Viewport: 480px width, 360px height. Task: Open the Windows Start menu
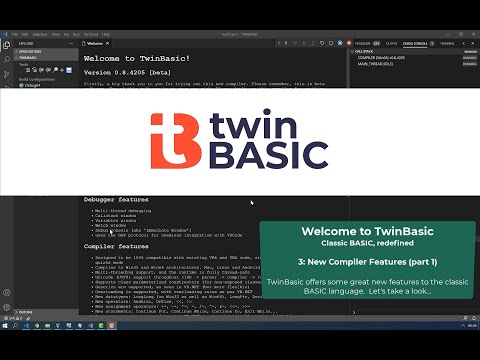5,326
